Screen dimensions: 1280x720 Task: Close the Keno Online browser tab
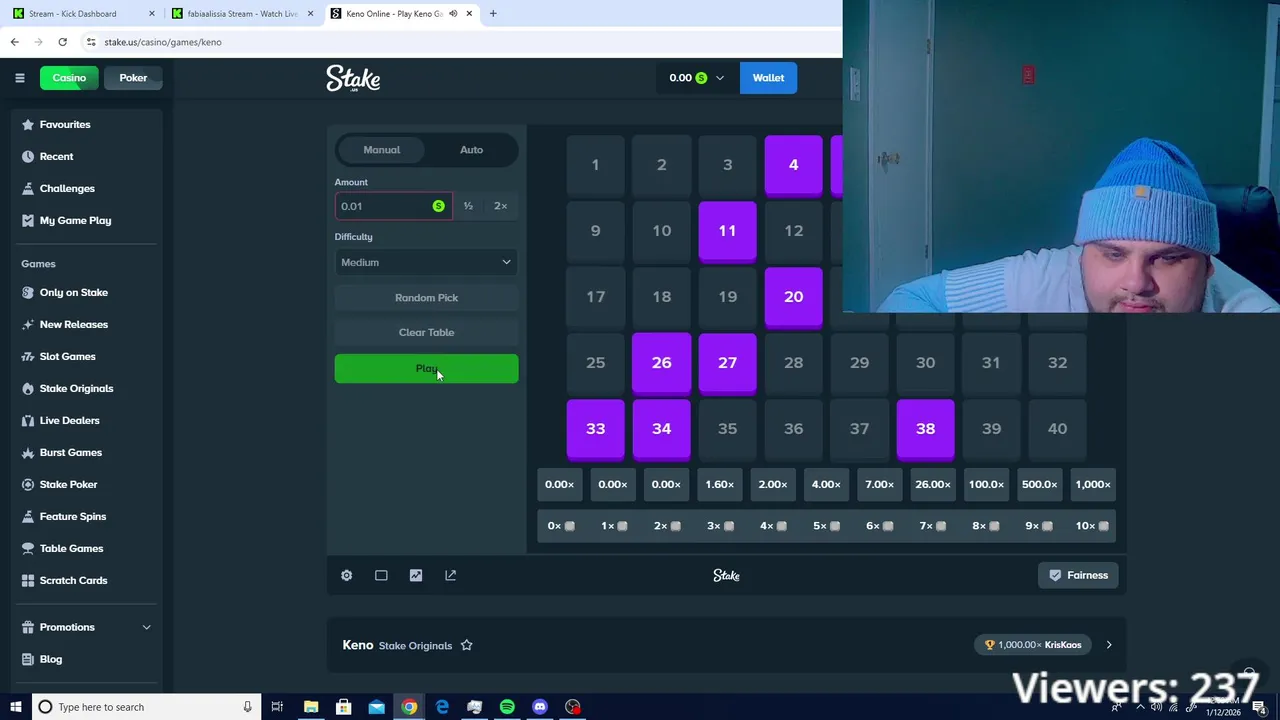(468, 14)
